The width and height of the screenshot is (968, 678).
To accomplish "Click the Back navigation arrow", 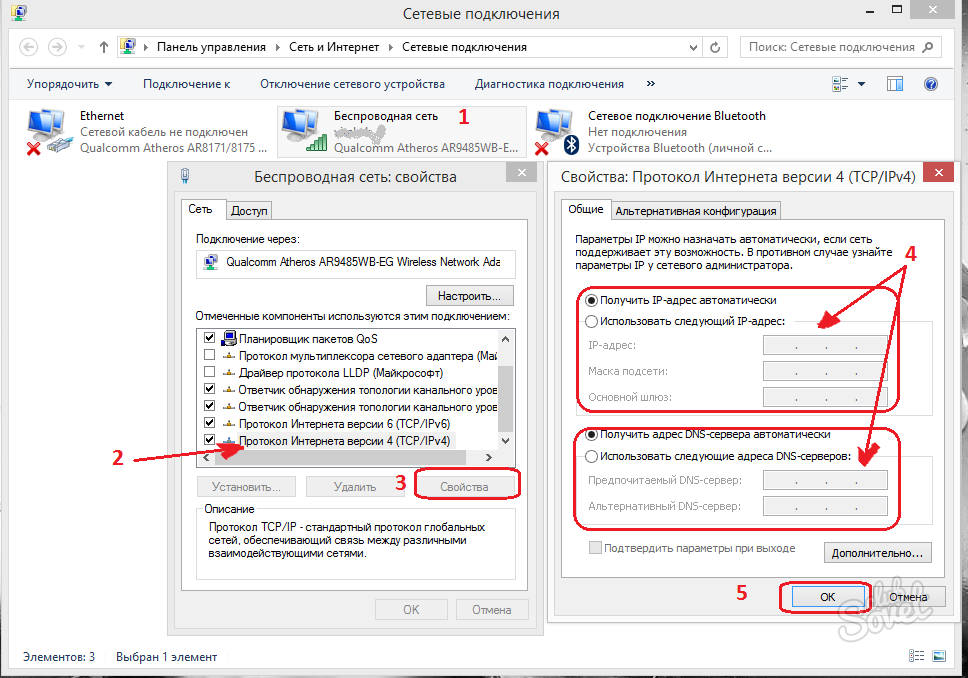I will [28, 47].
